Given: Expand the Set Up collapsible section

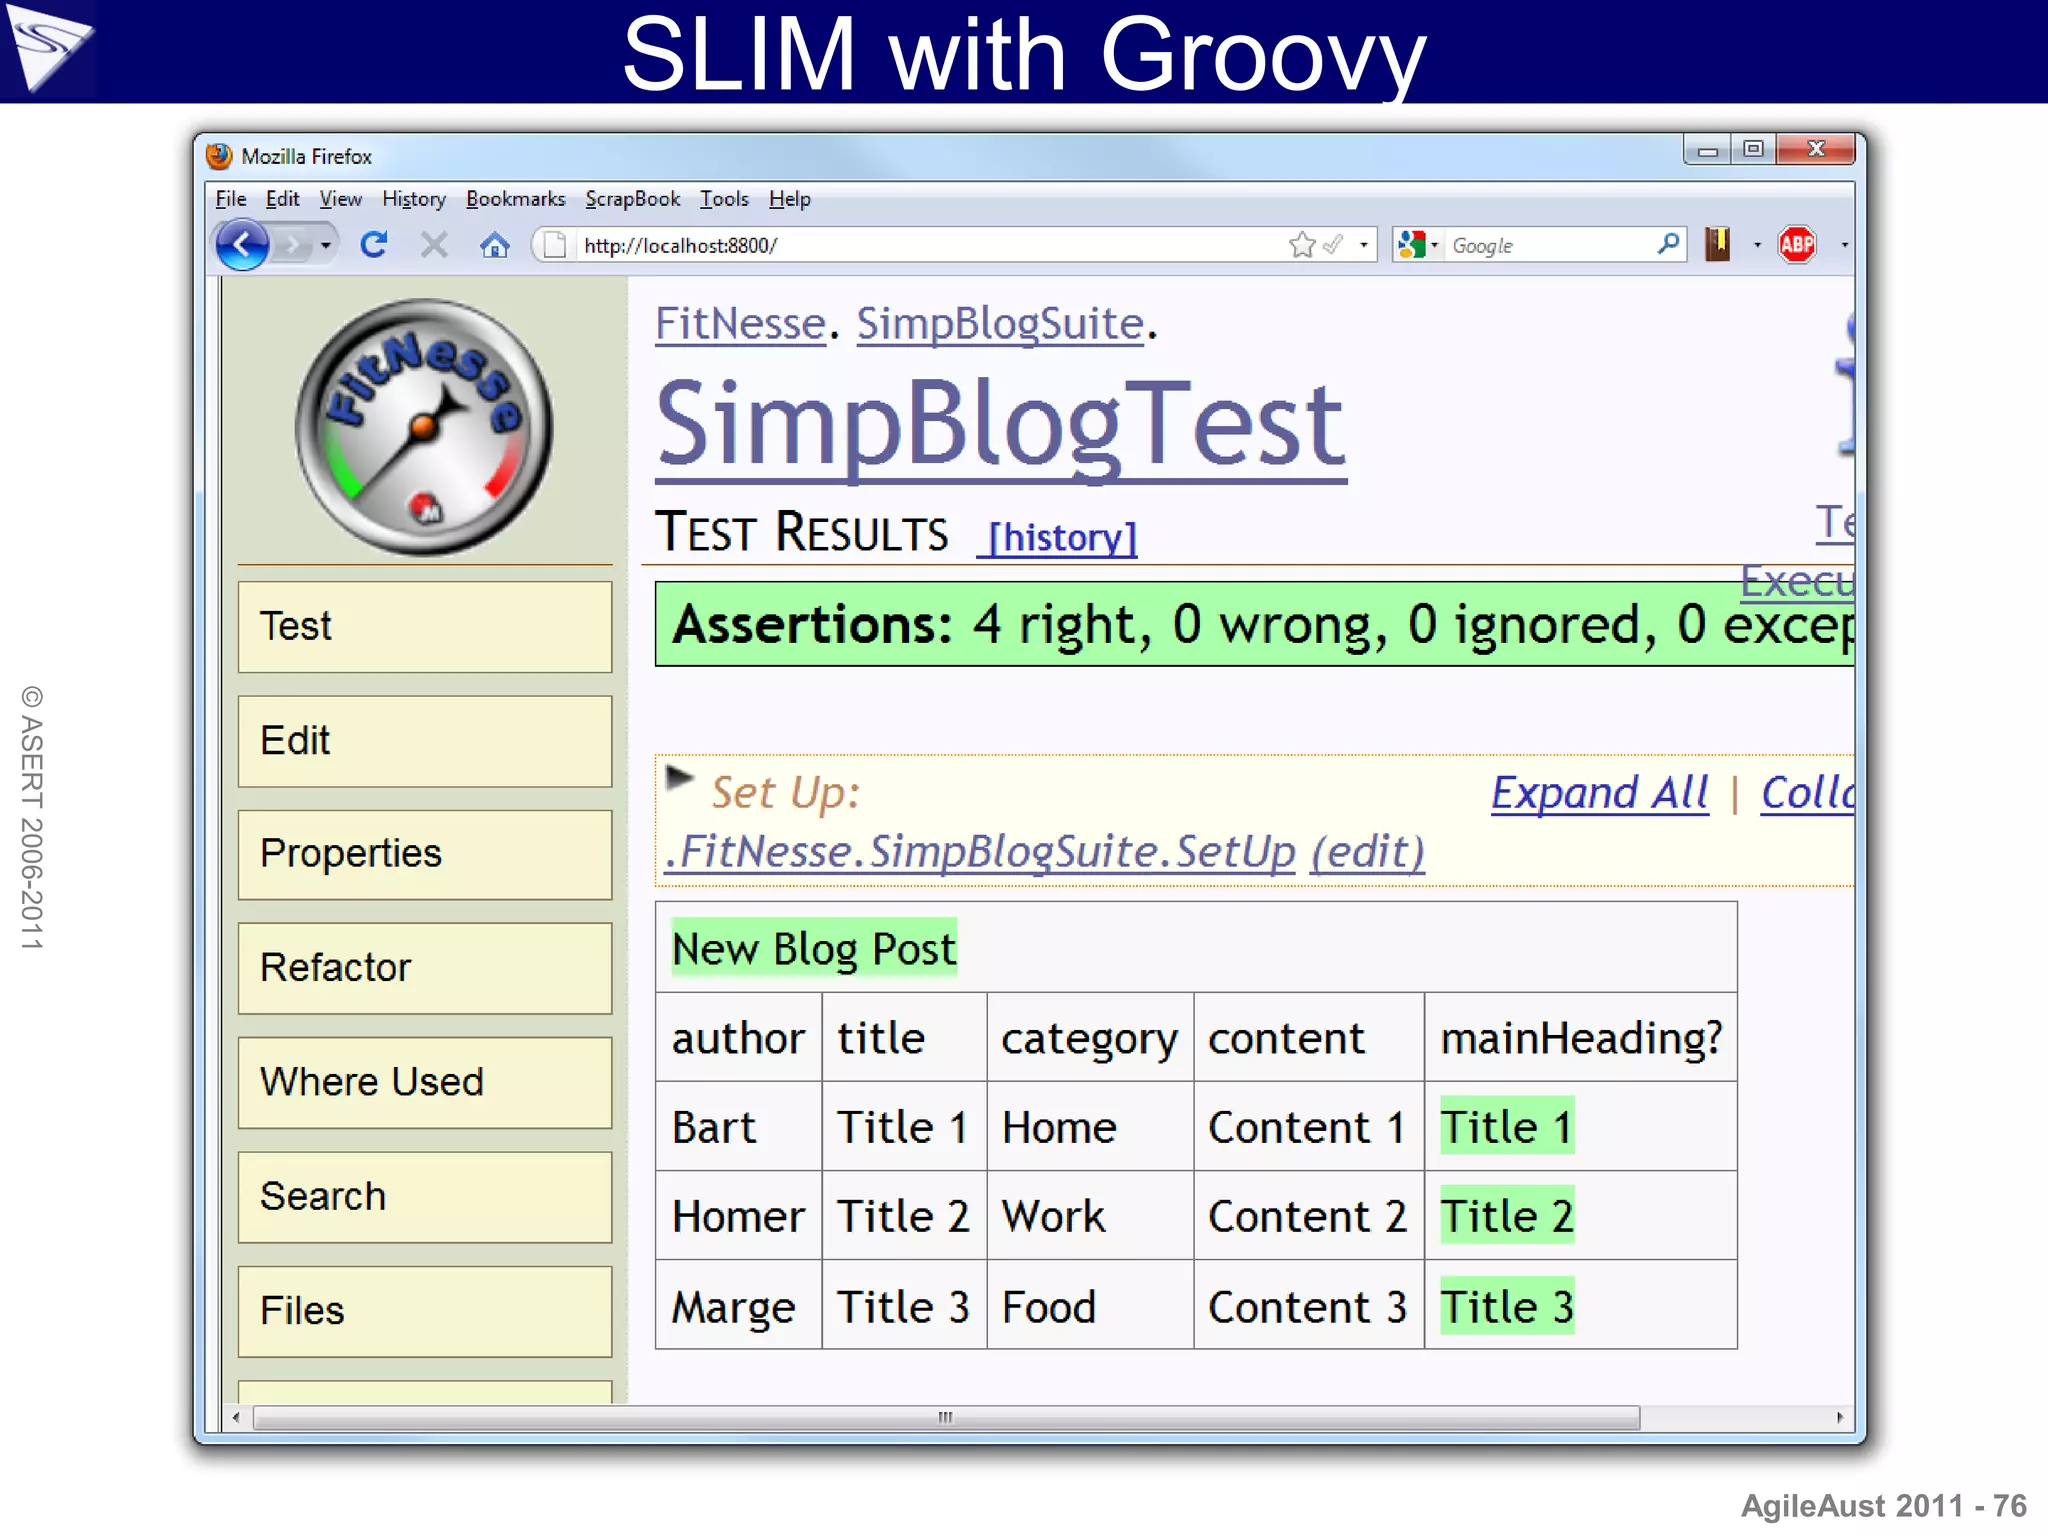Looking at the screenshot, I should 680,778.
